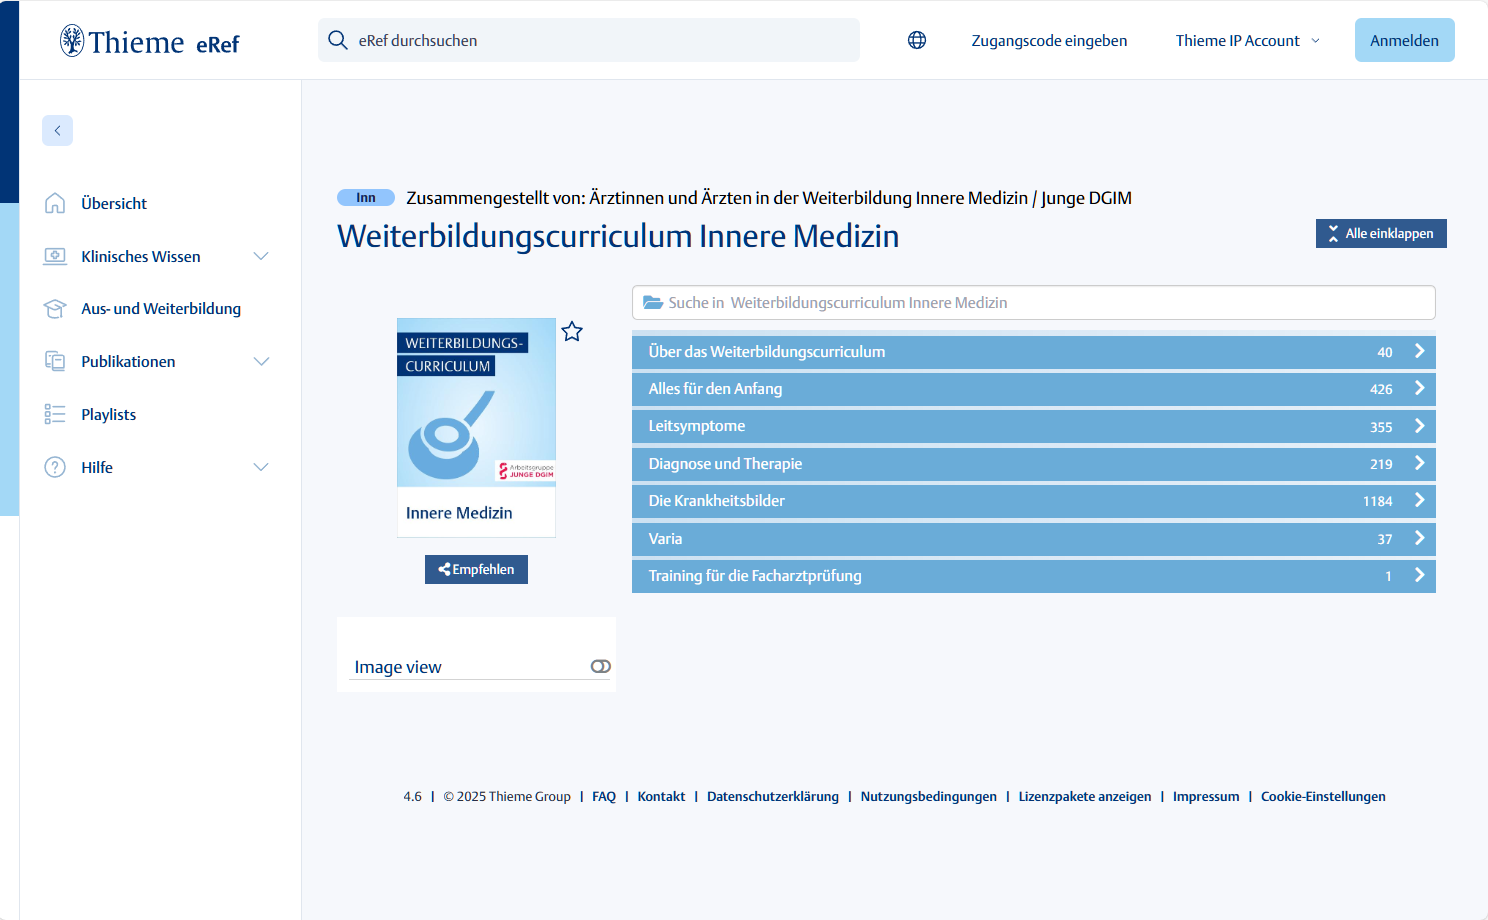The width and height of the screenshot is (1488, 920).
Task: Expand Alles für den Anfang section
Action: [x=1034, y=389]
